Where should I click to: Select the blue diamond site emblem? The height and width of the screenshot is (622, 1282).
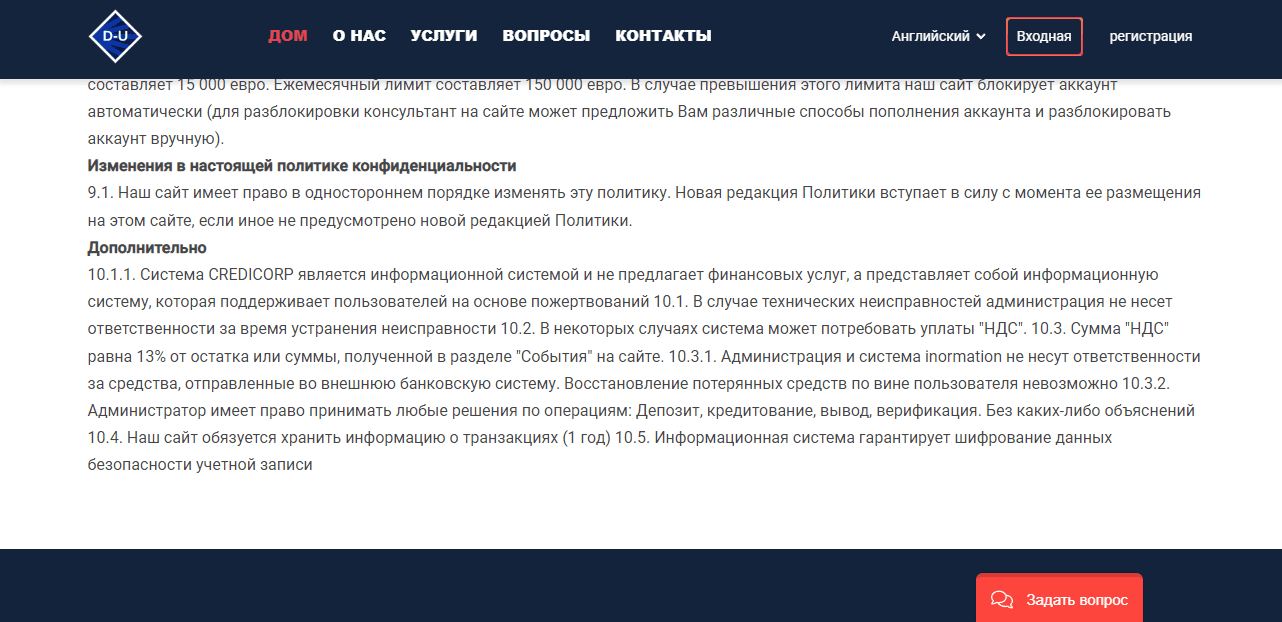(x=115, y=35)
